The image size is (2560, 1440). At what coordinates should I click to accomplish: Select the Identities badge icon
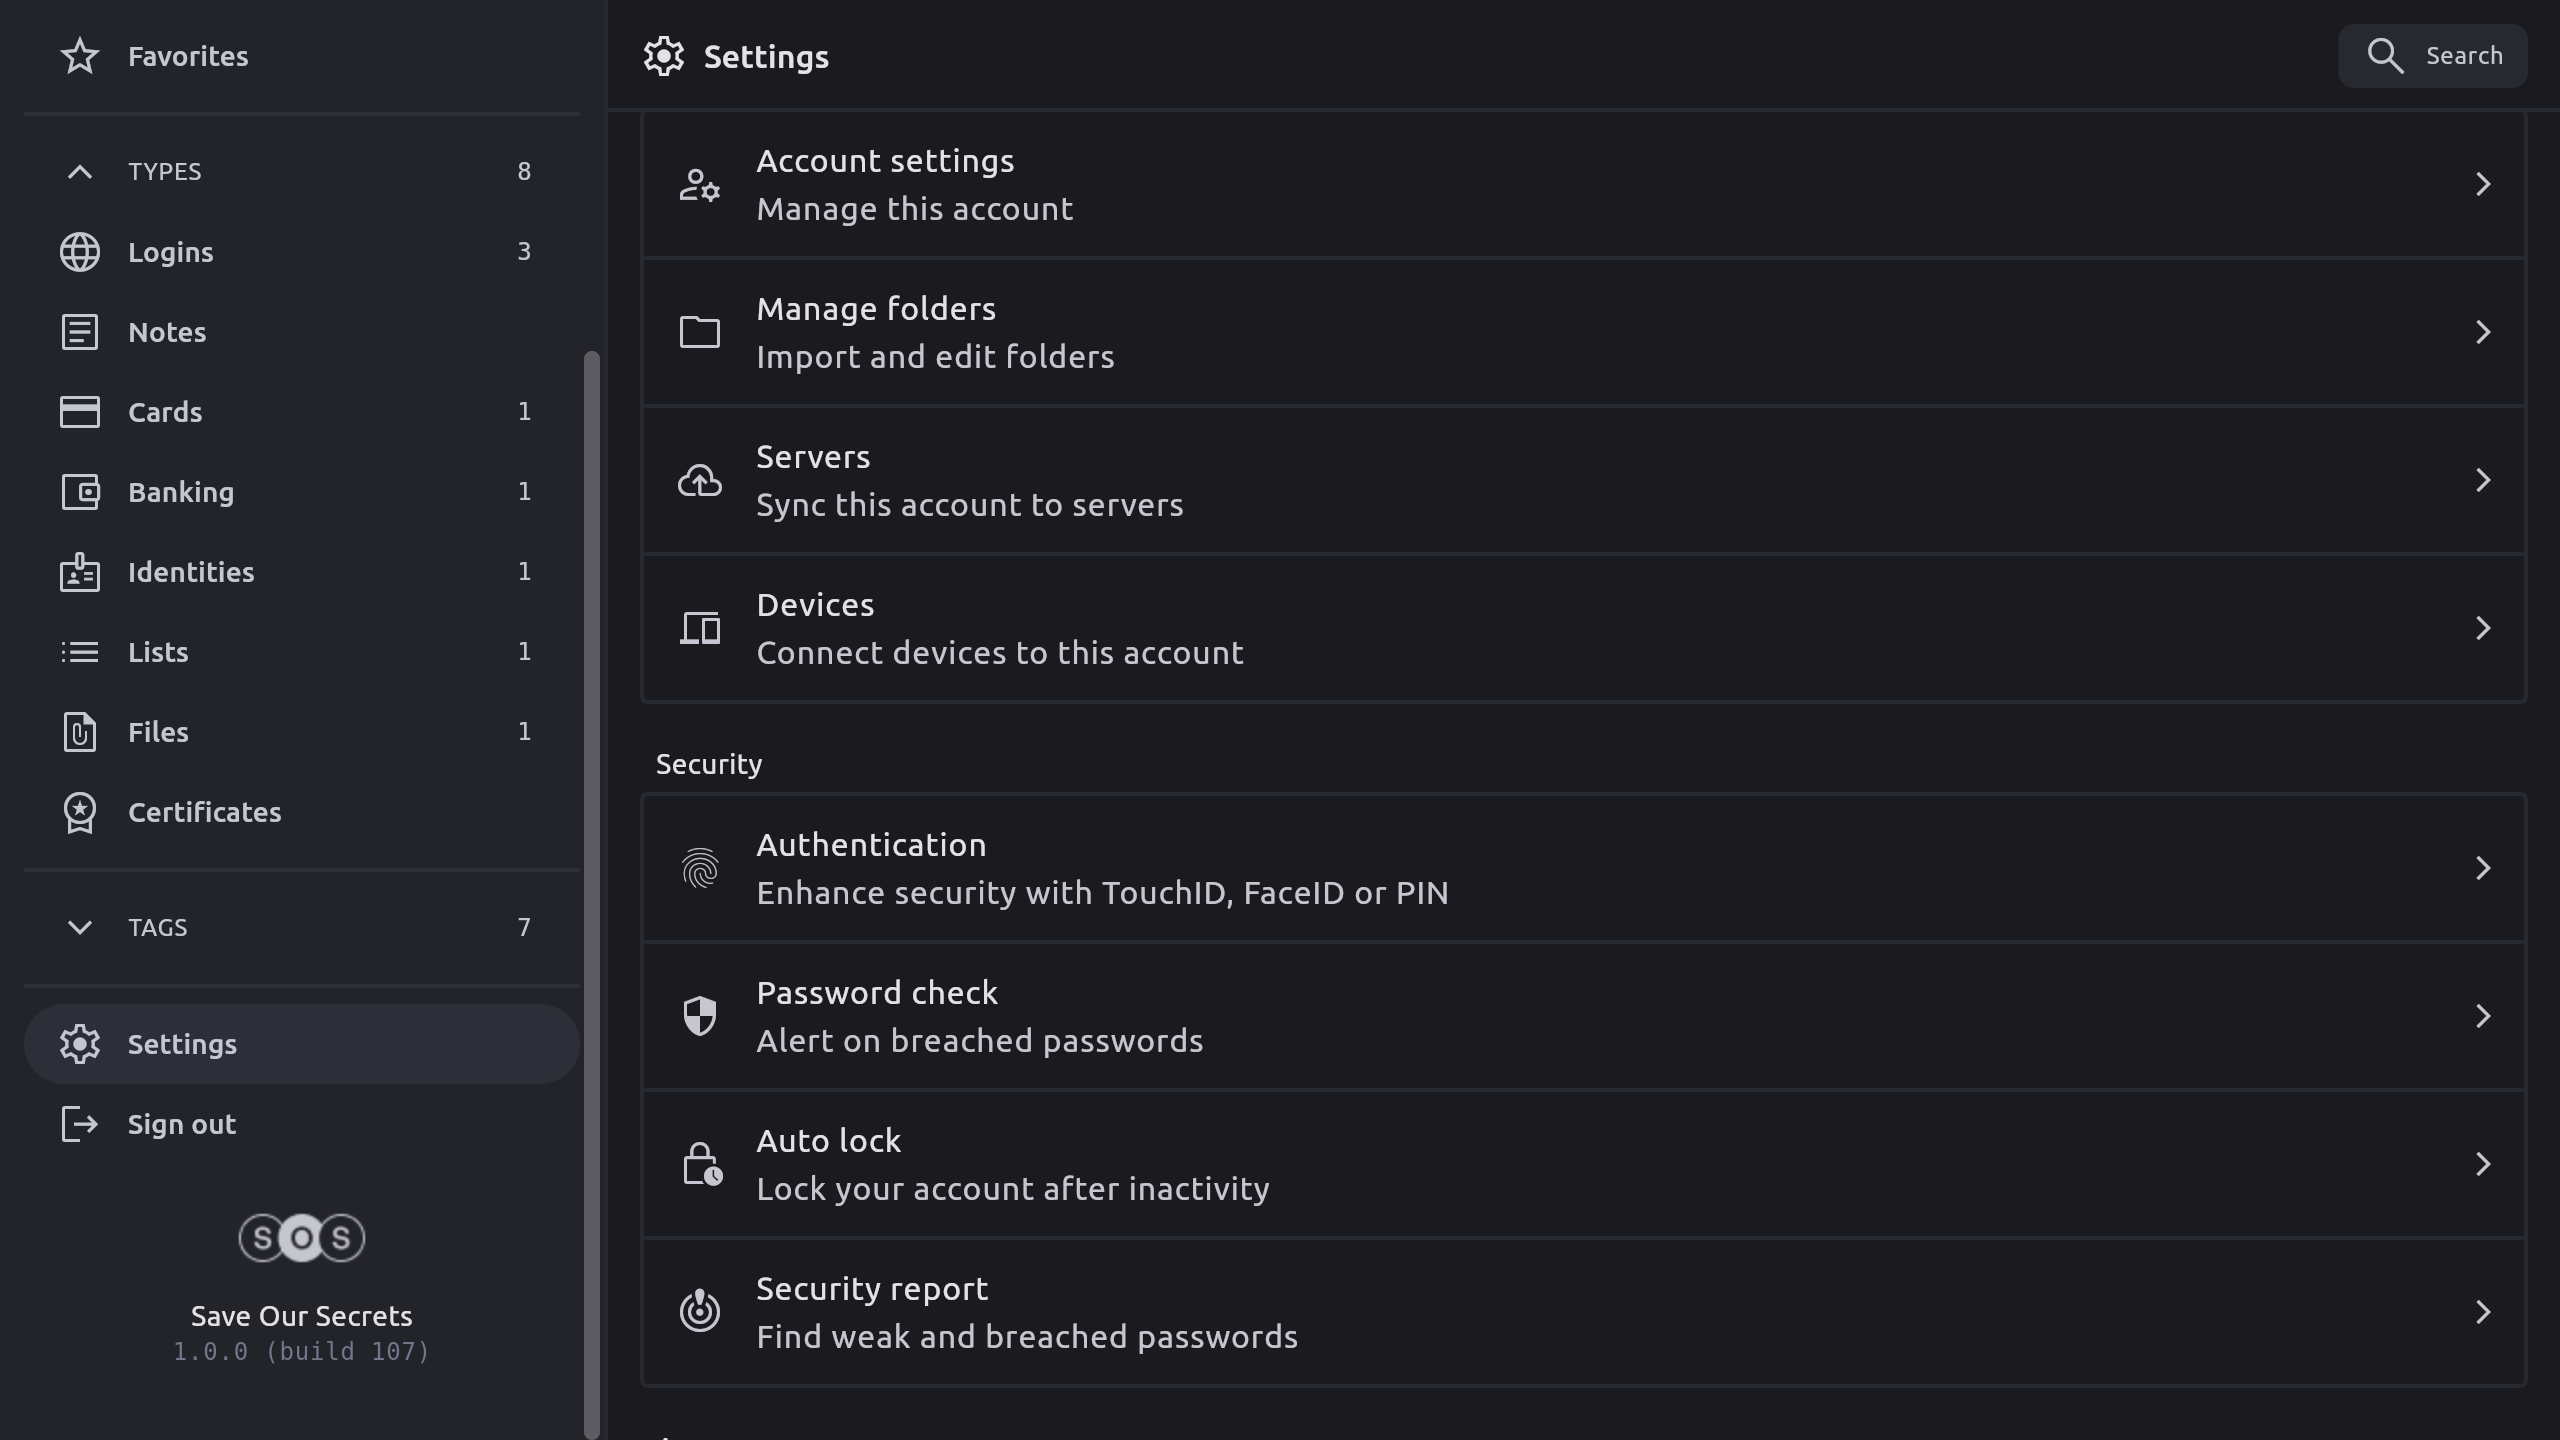click(80, 572)
